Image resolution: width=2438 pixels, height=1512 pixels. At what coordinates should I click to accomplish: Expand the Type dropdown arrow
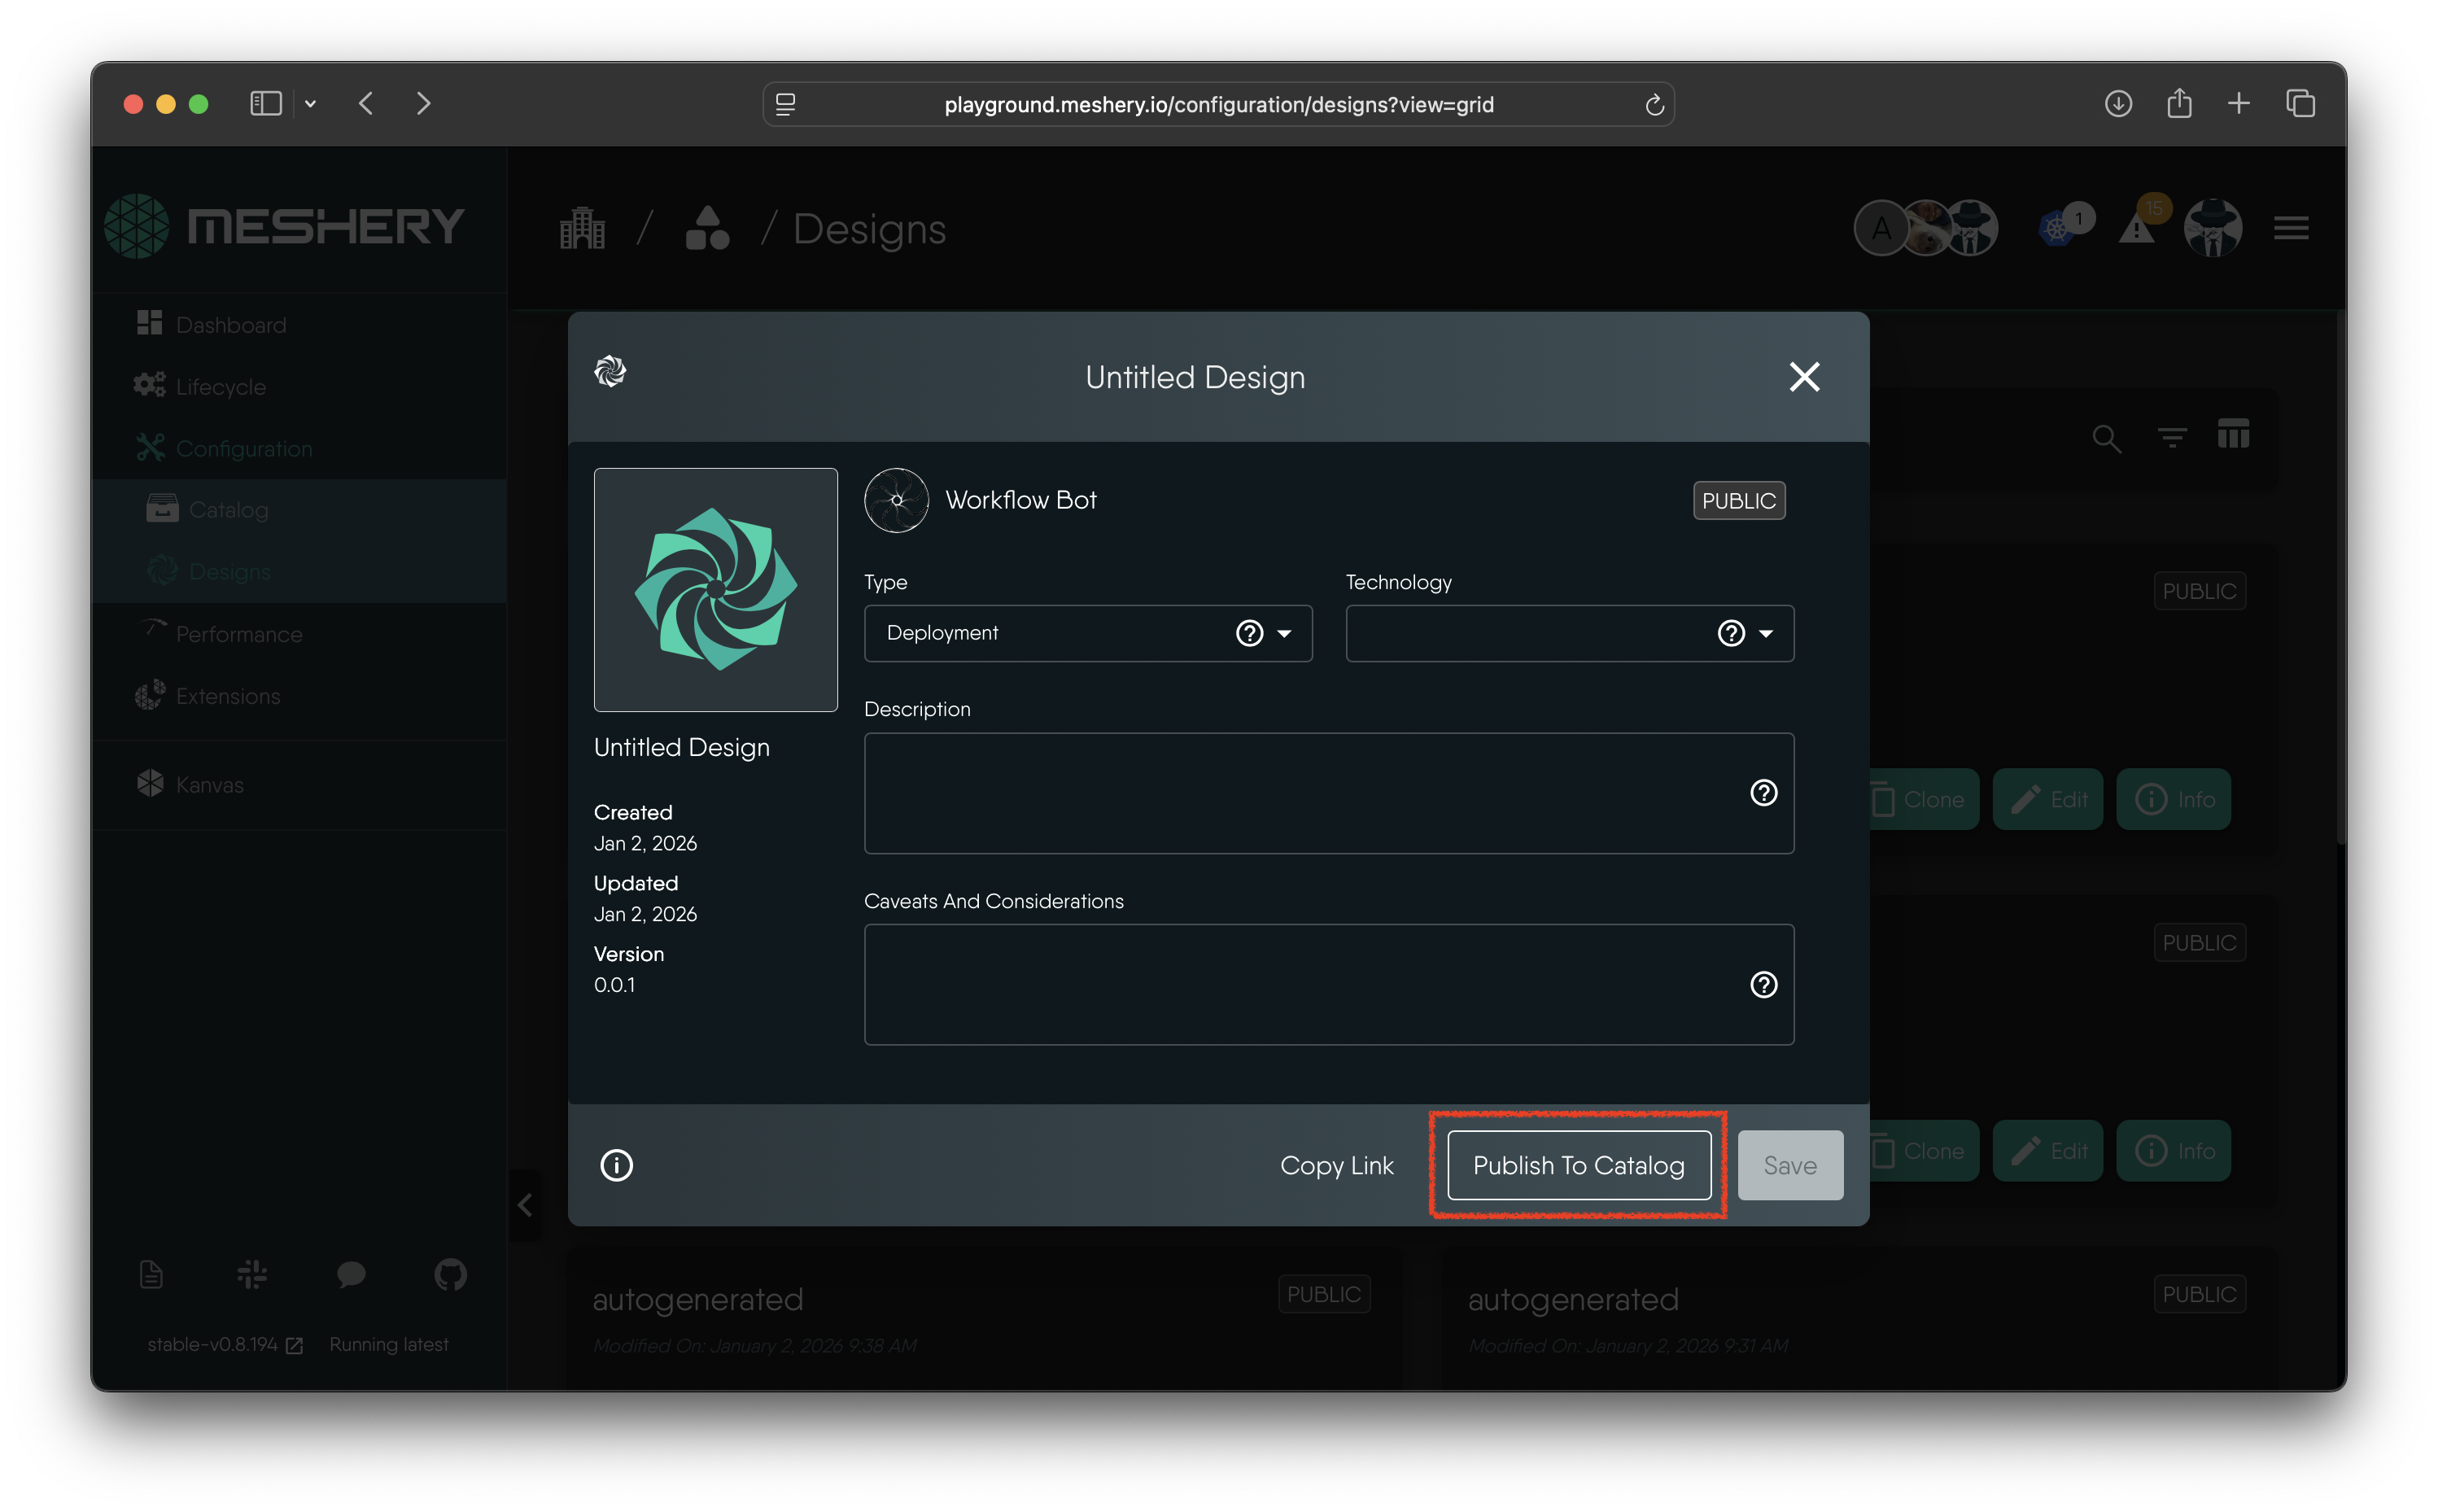(x=1284, y=633)
